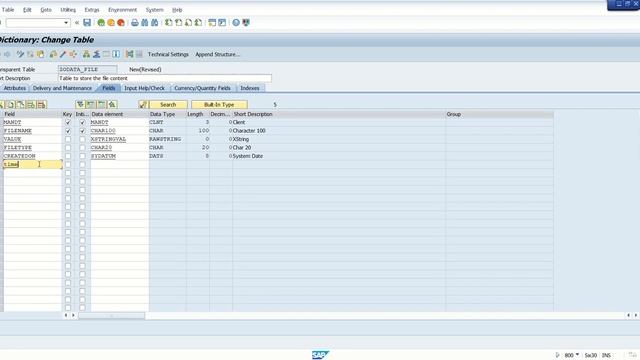Open the System menu
The image size is (640, 360).
[155, 10]
